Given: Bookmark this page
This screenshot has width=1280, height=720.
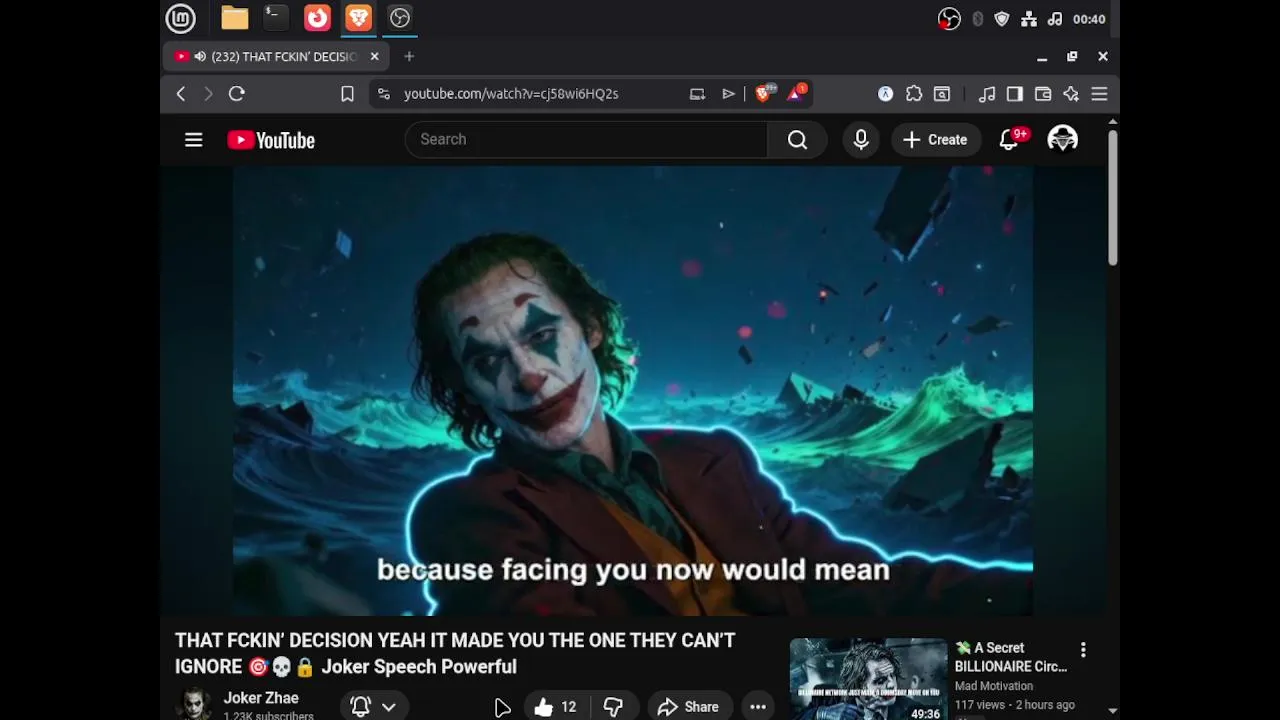Looking at the screenshot, I should click(347, 94).
